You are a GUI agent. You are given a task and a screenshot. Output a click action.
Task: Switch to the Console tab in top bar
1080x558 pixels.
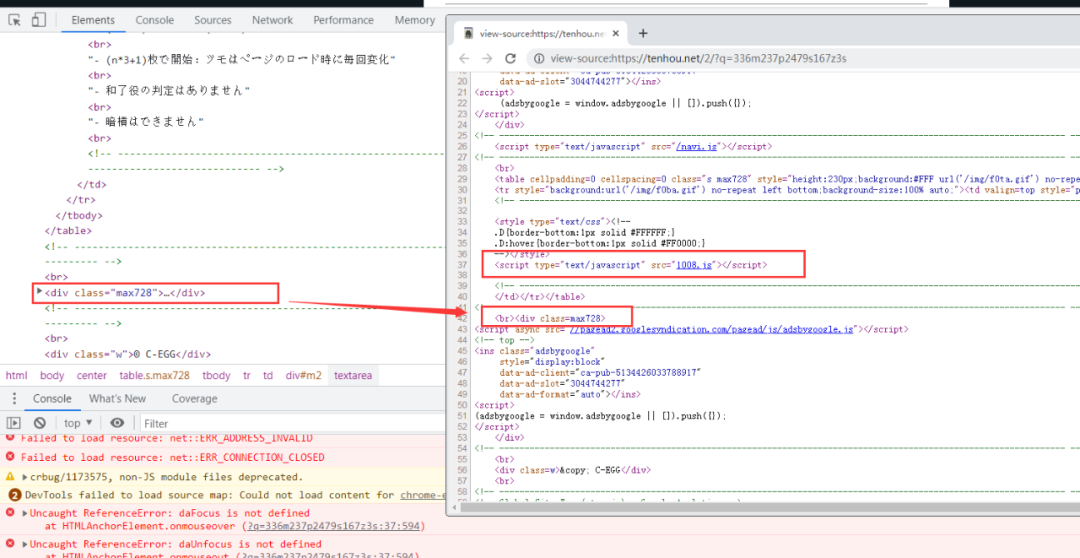pyautogui.click(x=154, y=20)
